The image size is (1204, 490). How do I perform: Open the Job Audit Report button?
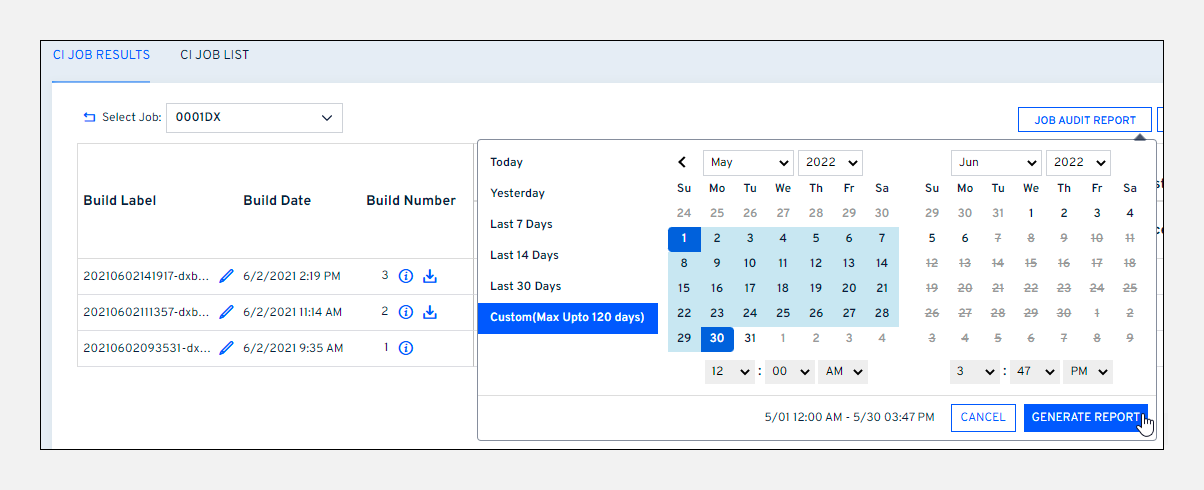(1084, 120)
